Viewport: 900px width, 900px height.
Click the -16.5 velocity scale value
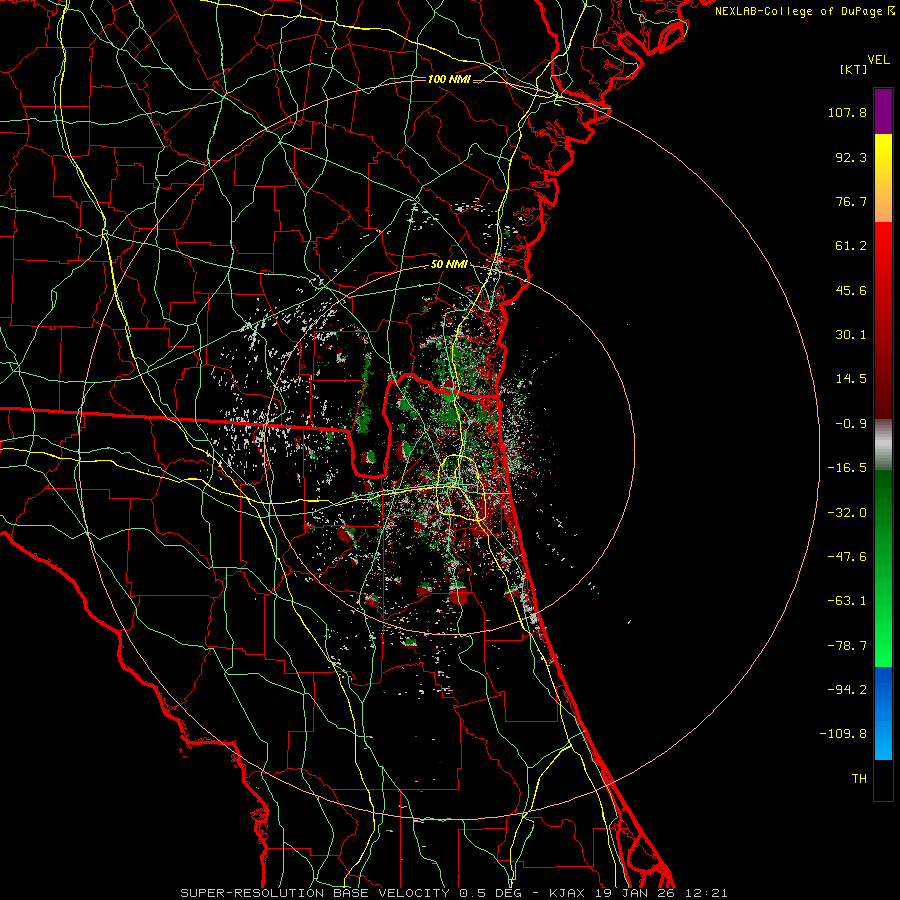click(847, 468)
